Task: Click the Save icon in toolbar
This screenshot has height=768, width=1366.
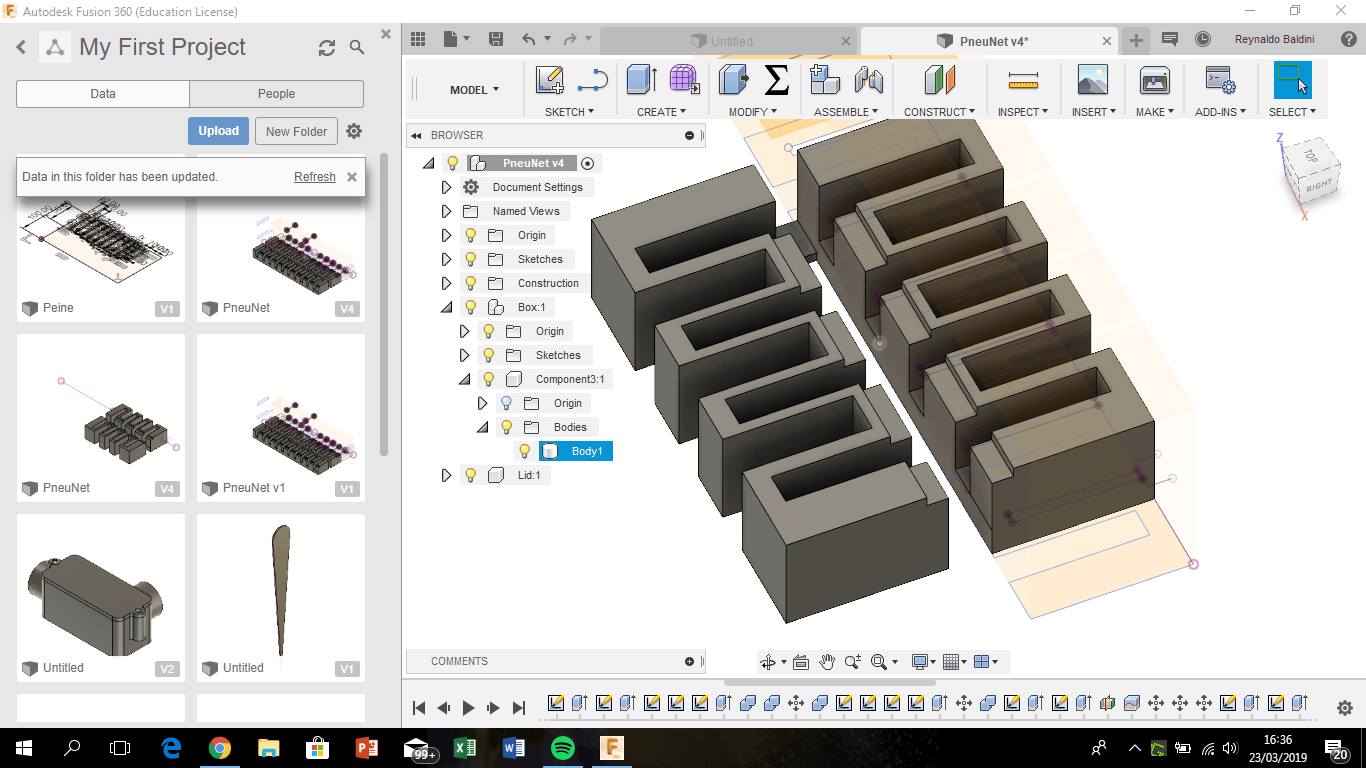Action: [x=495, y=39]
